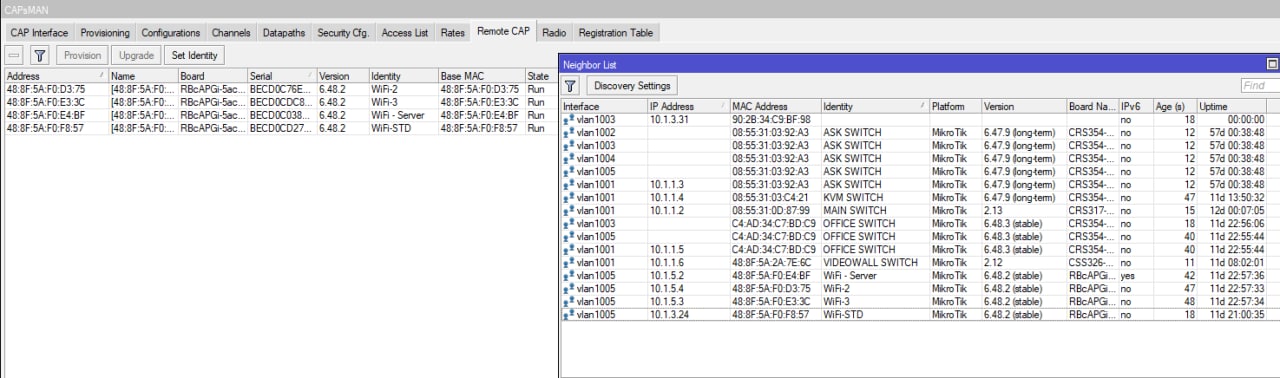The image size is (1280, 378).
Task: Click the filter funnel icon in Neighbor List
Action: [x=571, y=86]
